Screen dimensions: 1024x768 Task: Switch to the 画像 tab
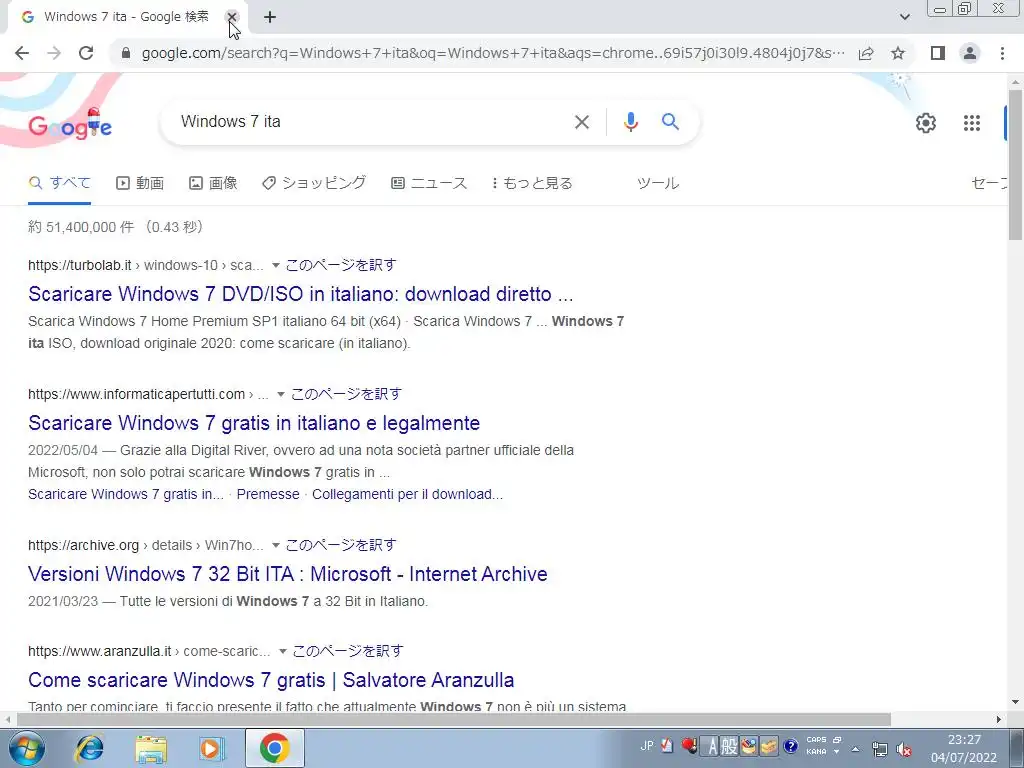[x=213, y=184]
